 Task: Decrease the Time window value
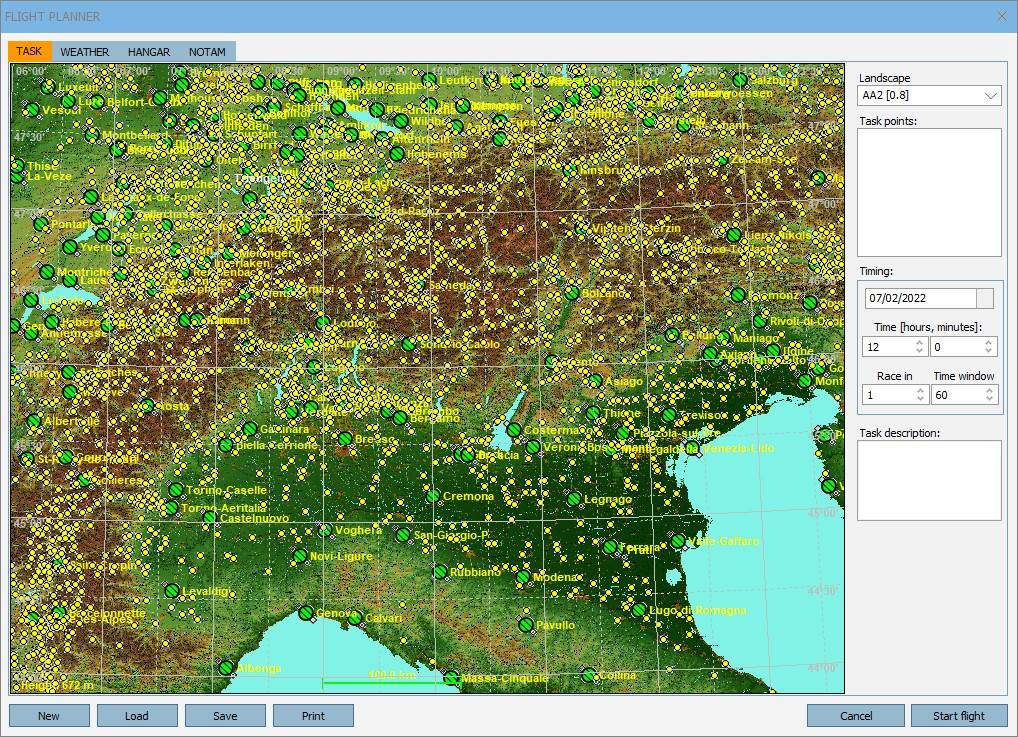[x=989, y=400]
